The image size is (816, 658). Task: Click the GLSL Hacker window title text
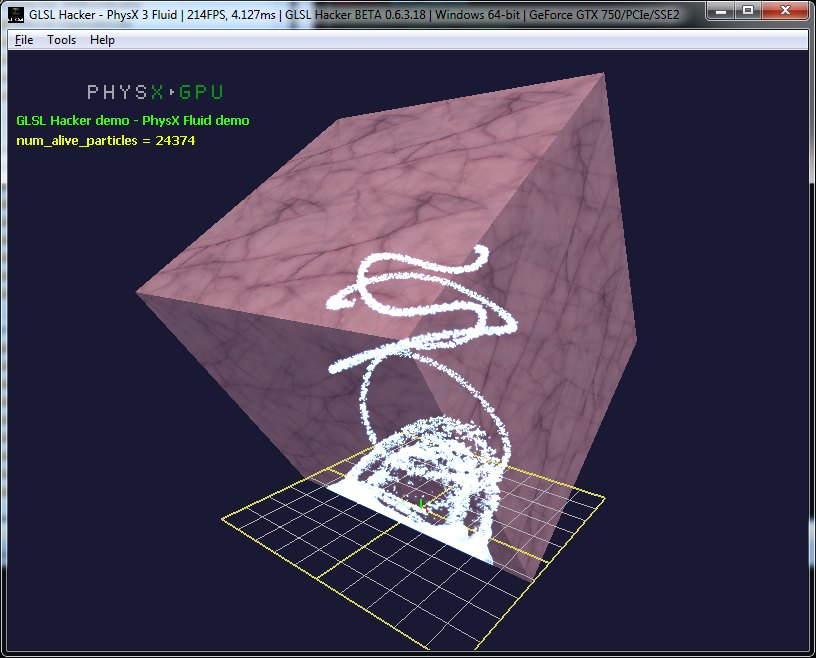pyautogui.click(x=354, y=15)
